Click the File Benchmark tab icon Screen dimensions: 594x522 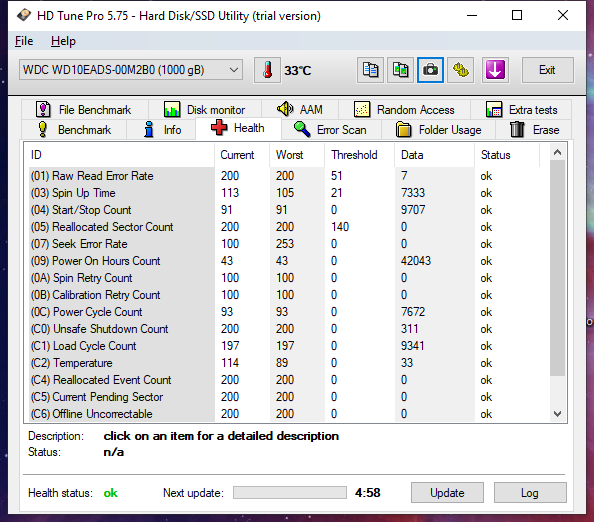43,109
